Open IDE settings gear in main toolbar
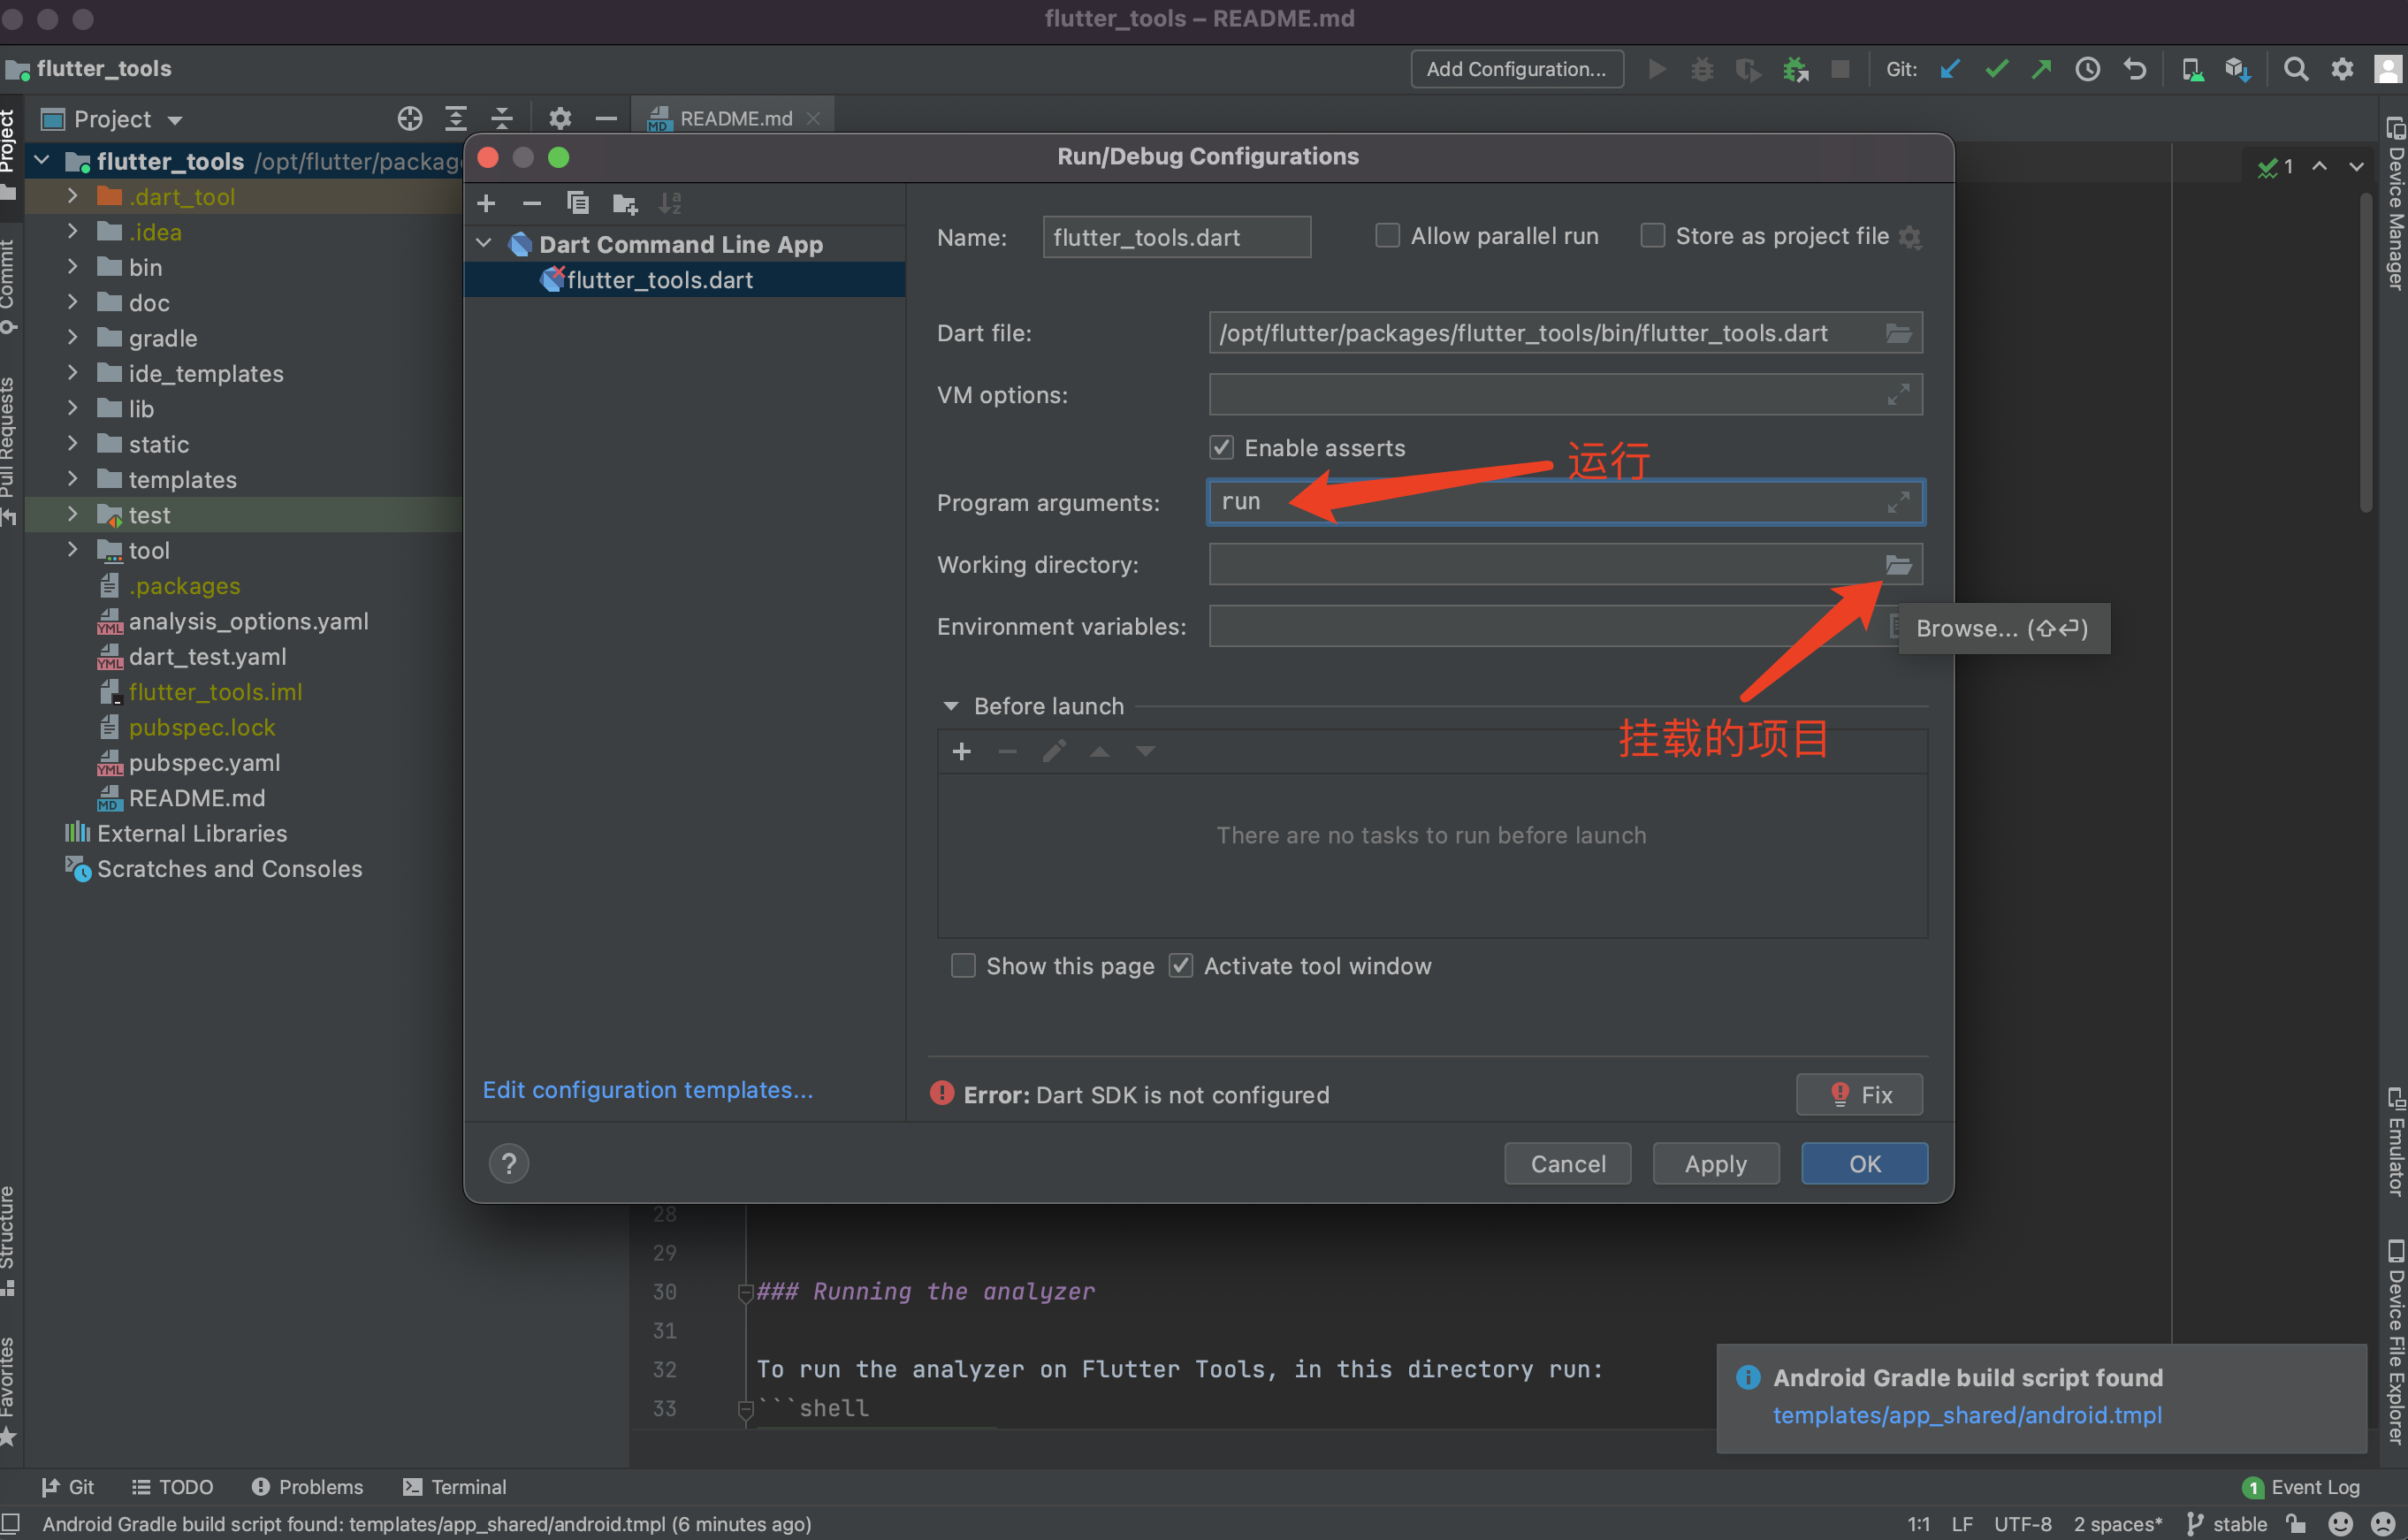This screenshot has height=1540, width=2408. (2342, 69)
